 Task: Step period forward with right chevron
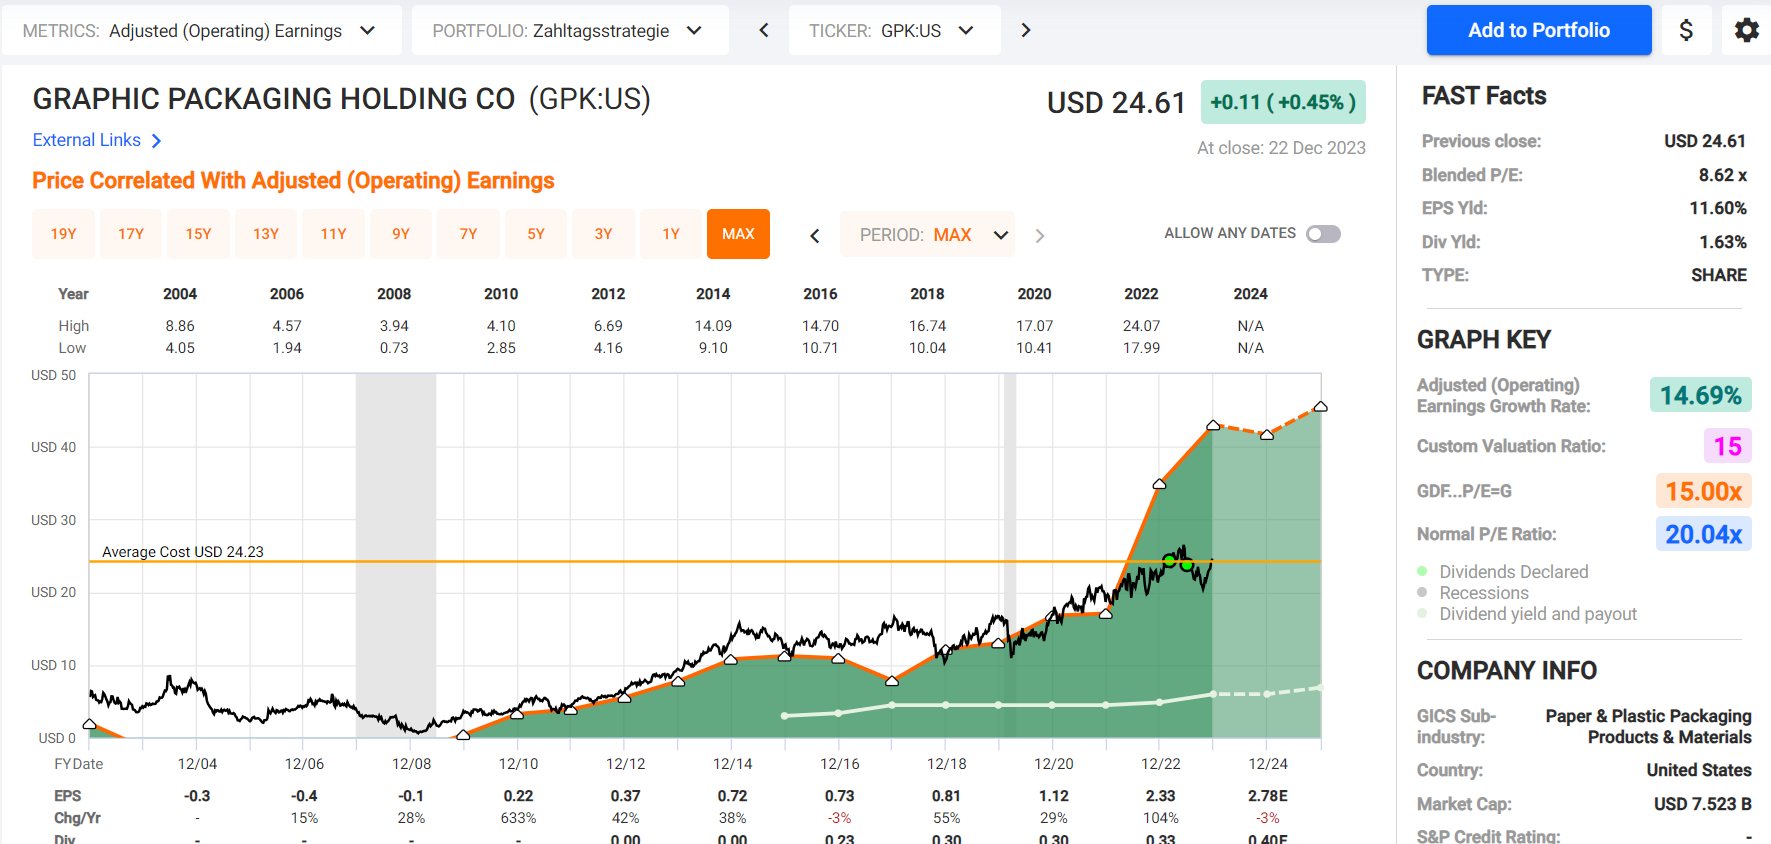[x=1040, y=235]
